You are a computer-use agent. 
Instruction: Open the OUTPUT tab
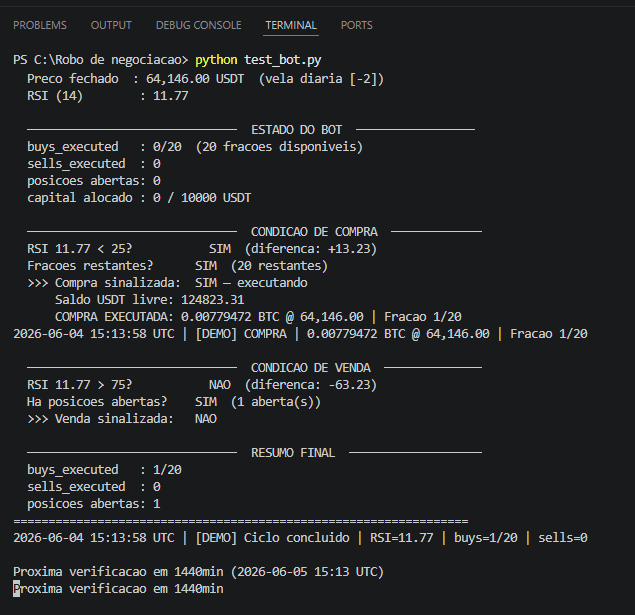pyautogui.click(x=111, y=25)
